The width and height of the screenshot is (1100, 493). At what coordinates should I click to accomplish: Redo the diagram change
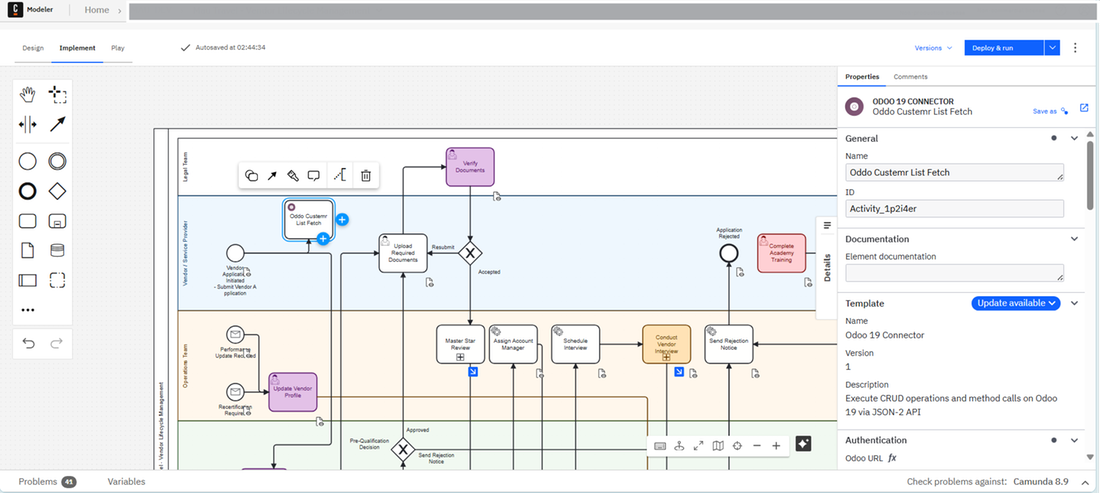tap(58, 343)
